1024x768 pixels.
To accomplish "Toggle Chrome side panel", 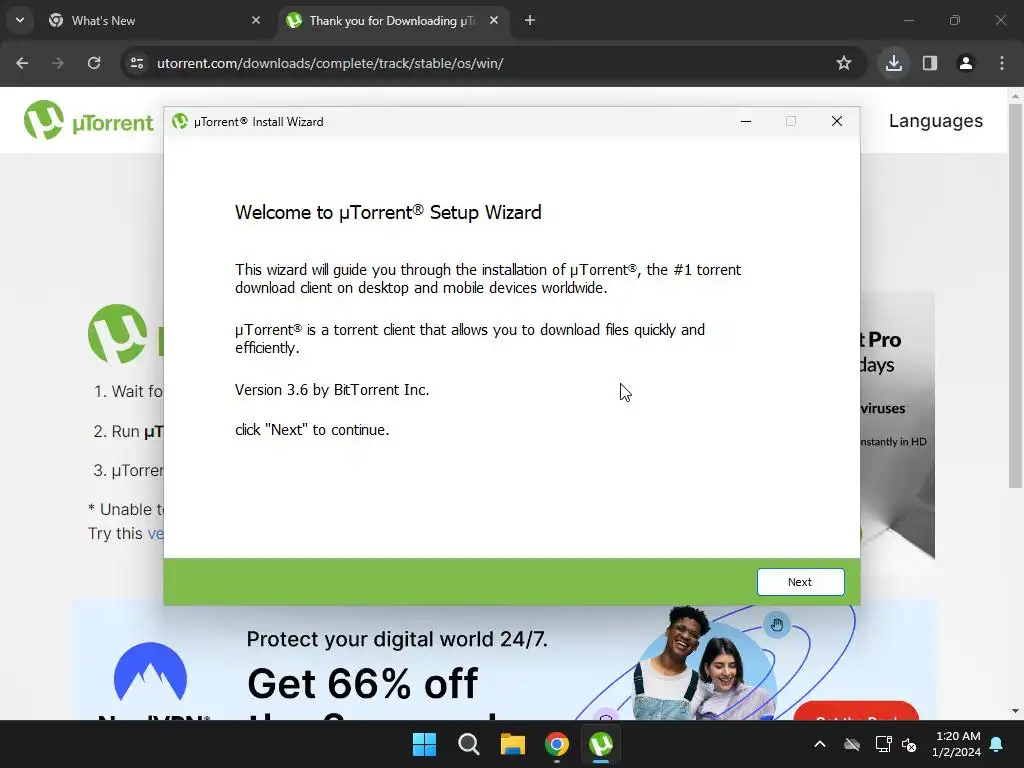I will pos(930,63).
